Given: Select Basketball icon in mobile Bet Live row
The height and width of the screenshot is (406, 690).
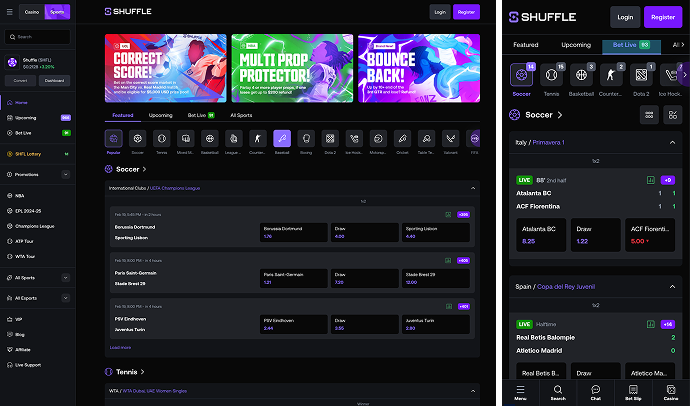Looking at the screenshot, I should point(581,75).
